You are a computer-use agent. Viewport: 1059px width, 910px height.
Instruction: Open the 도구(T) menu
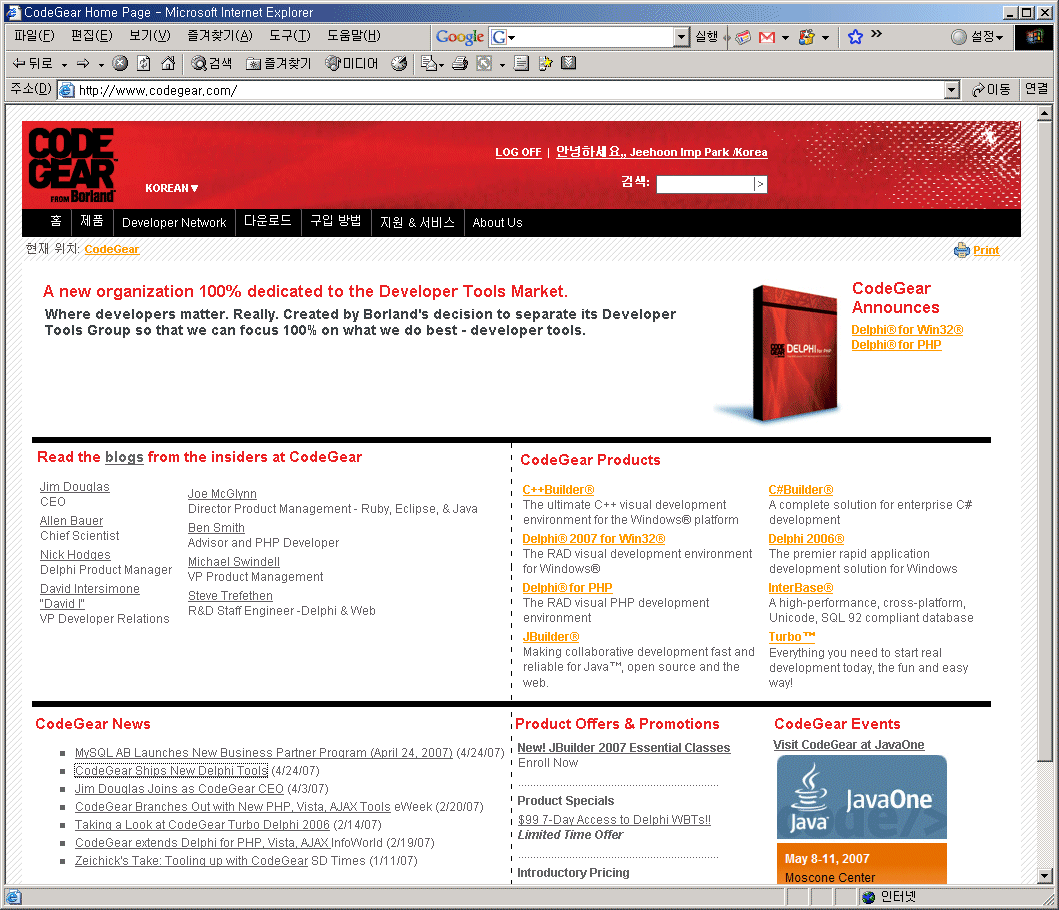point(289,36)
